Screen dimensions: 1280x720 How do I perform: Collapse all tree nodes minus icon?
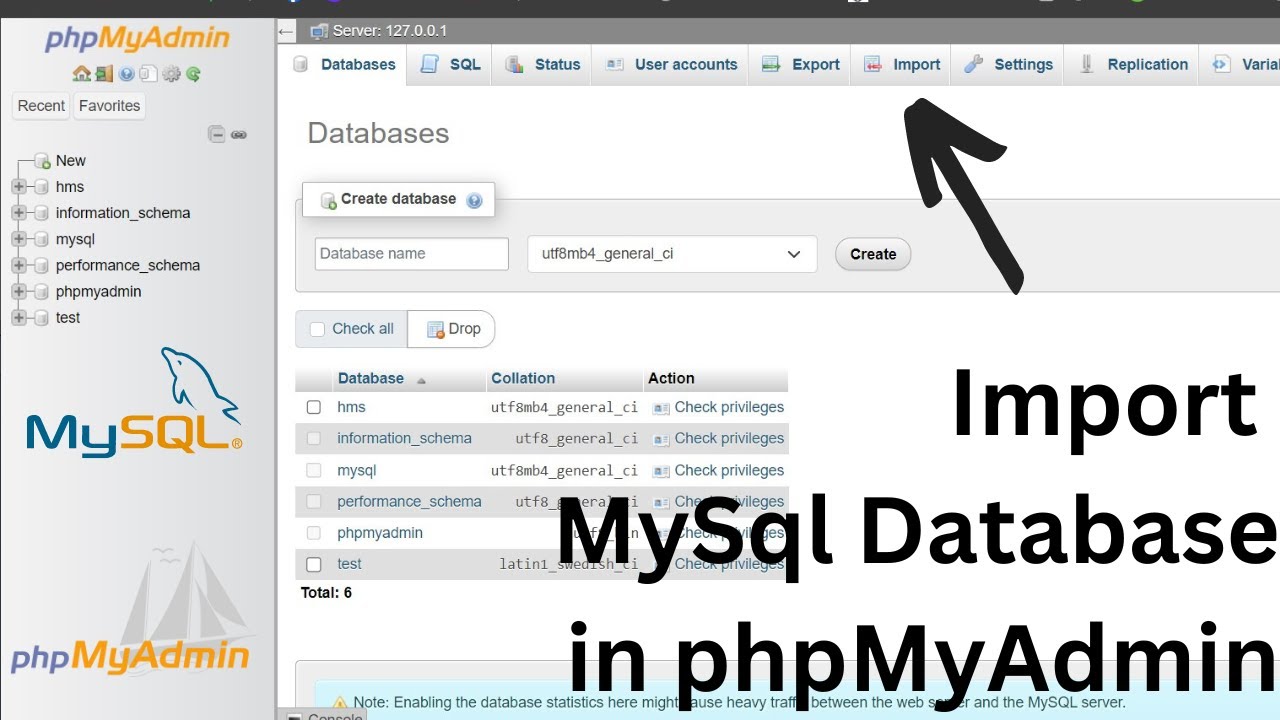click(216, 134)
